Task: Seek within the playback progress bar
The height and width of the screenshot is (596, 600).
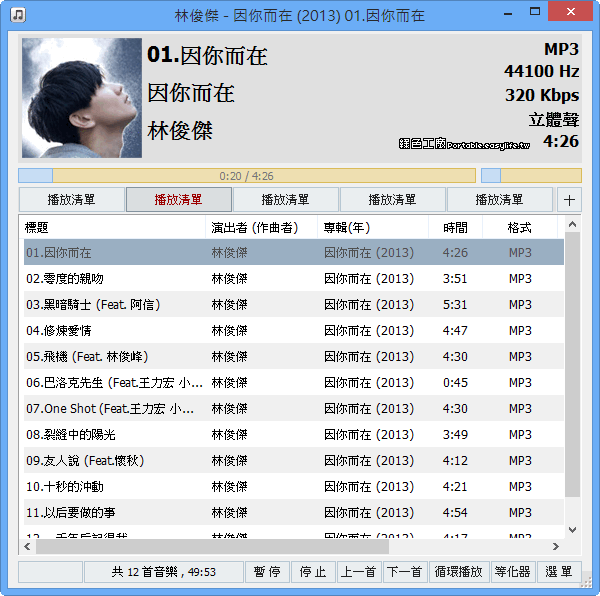Action: click(x=246, y=175)
